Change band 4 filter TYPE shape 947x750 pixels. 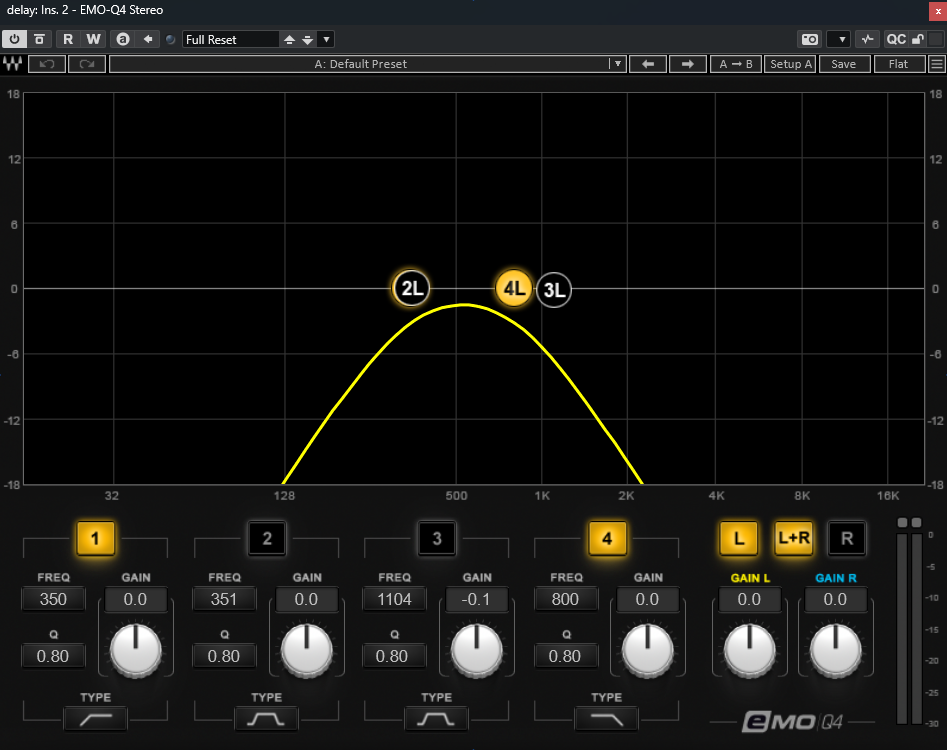606,719
